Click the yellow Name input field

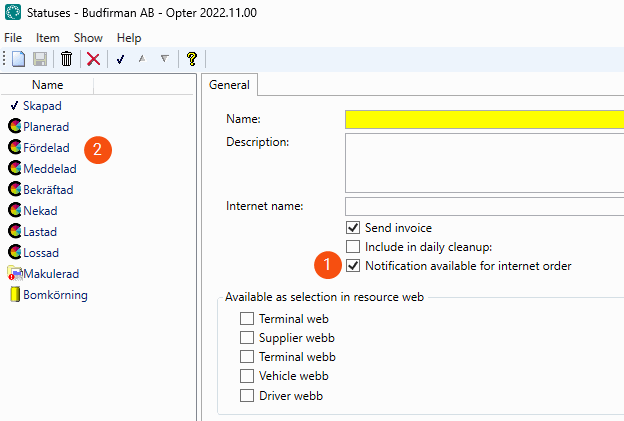(x=484, y=119)
